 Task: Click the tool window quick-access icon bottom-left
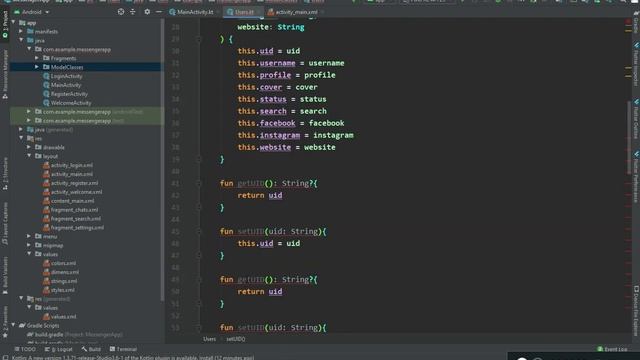coord(5,358)
